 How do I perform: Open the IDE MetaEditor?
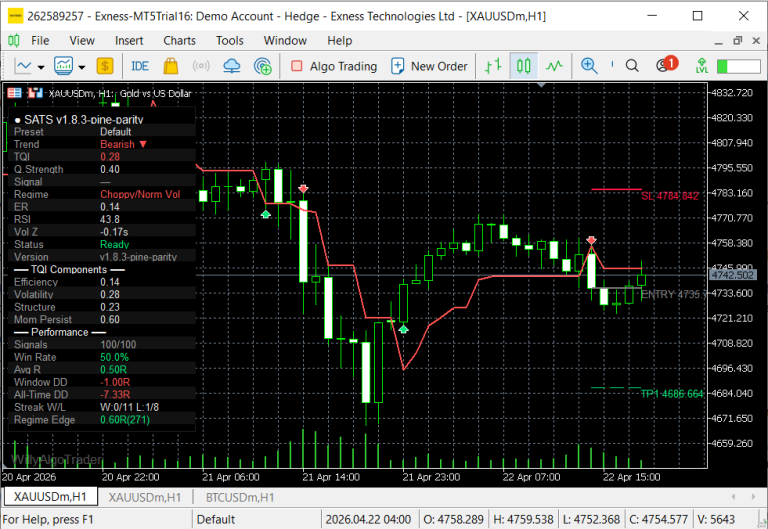click(x=140, y=66)
